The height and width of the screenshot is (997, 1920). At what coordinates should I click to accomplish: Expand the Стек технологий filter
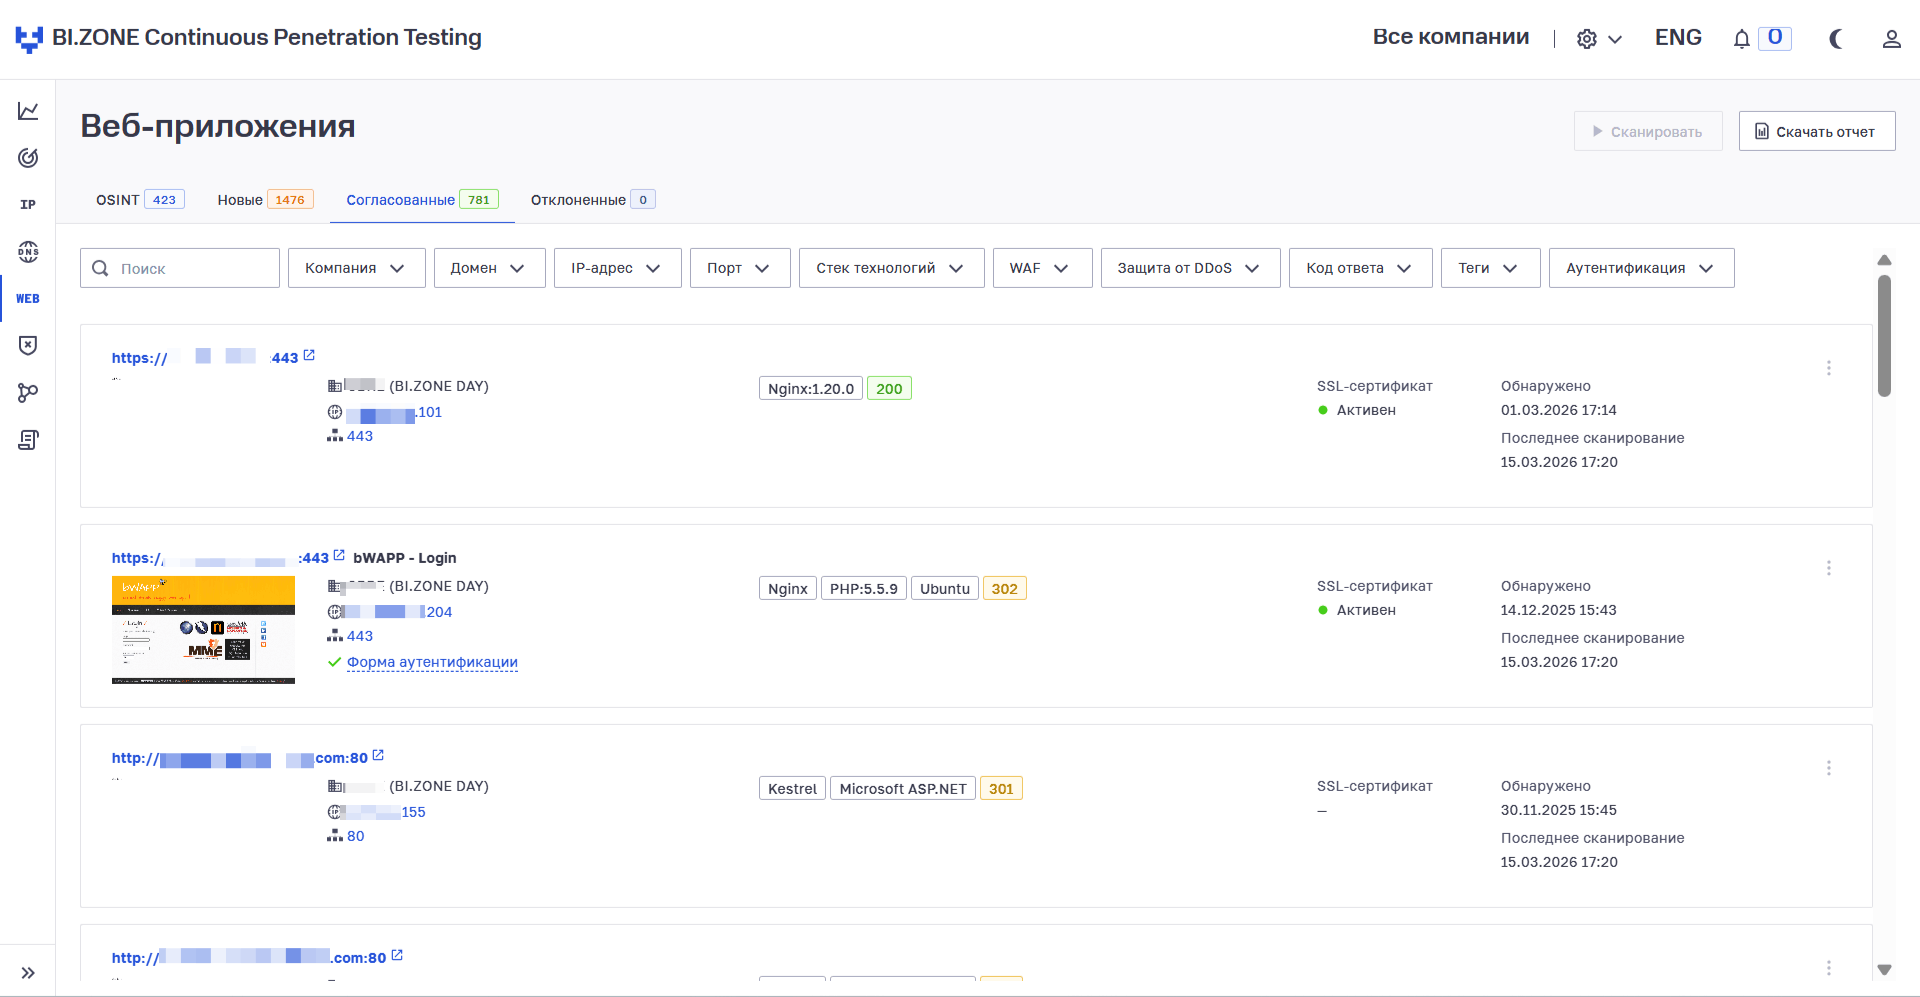tap(890, 268)
